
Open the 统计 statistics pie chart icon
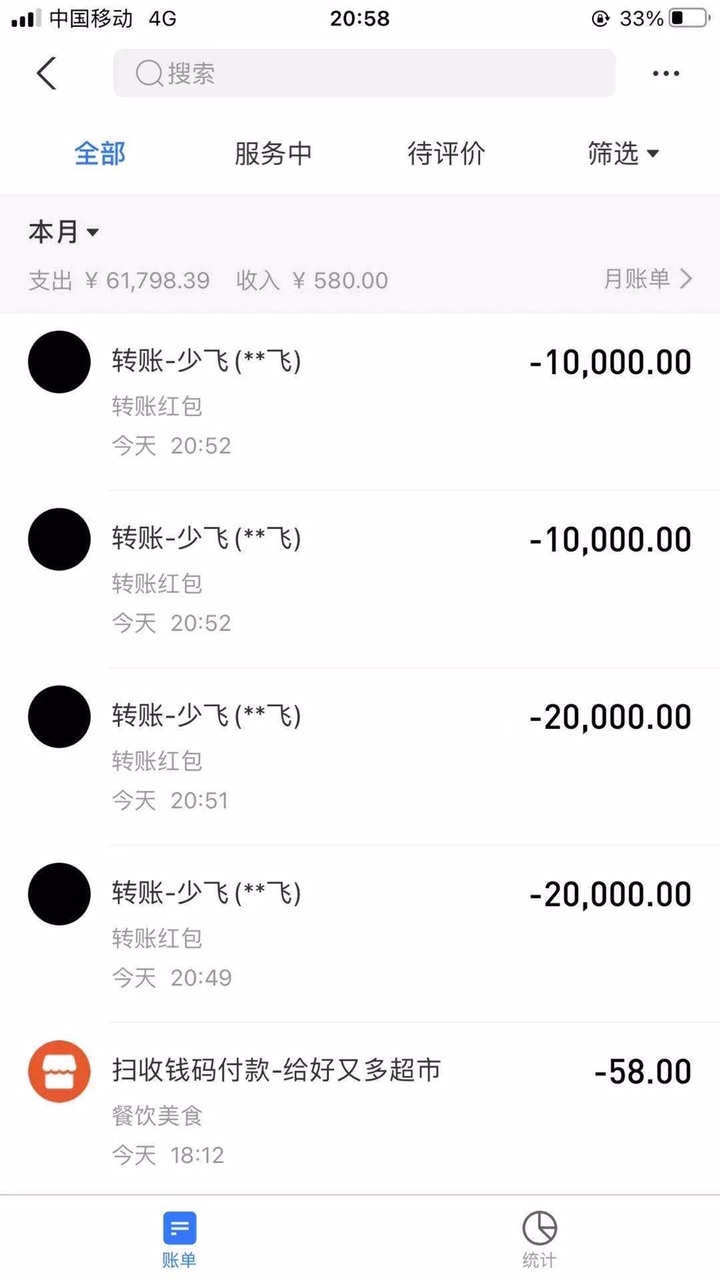point(539,1228)
